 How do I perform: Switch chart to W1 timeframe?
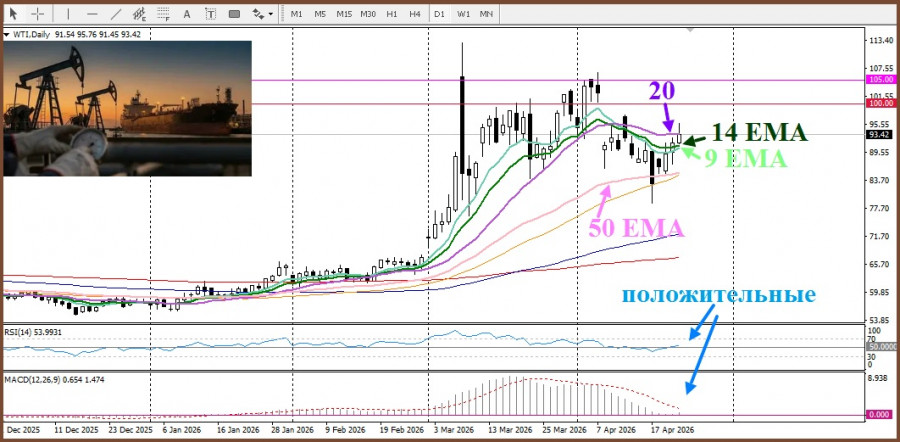tap(463, 14)
